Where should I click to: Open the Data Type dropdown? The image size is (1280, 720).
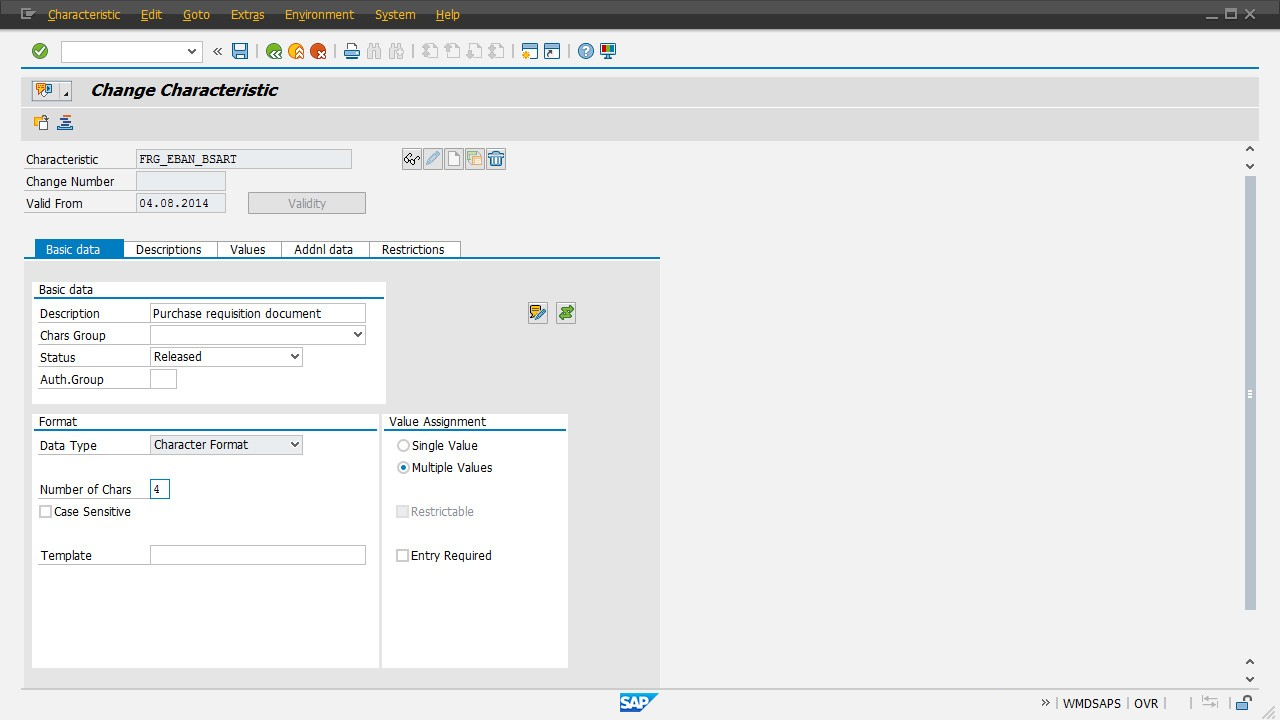click(294, 445)
